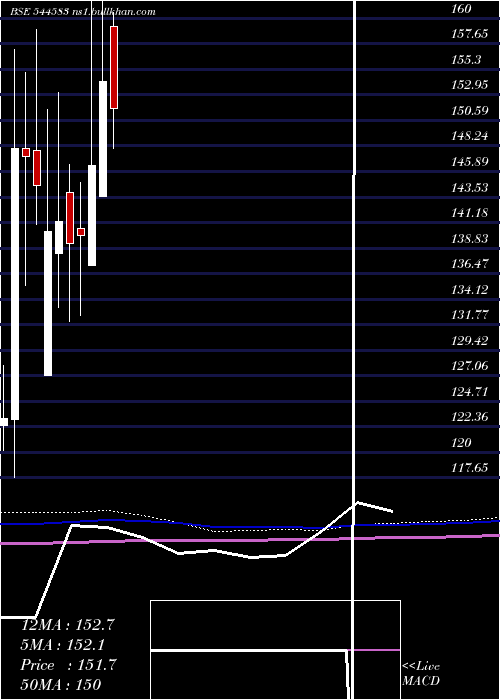500x700 pixels.
Task: Click the 127.06 price axis label
Action: [470, 367]
